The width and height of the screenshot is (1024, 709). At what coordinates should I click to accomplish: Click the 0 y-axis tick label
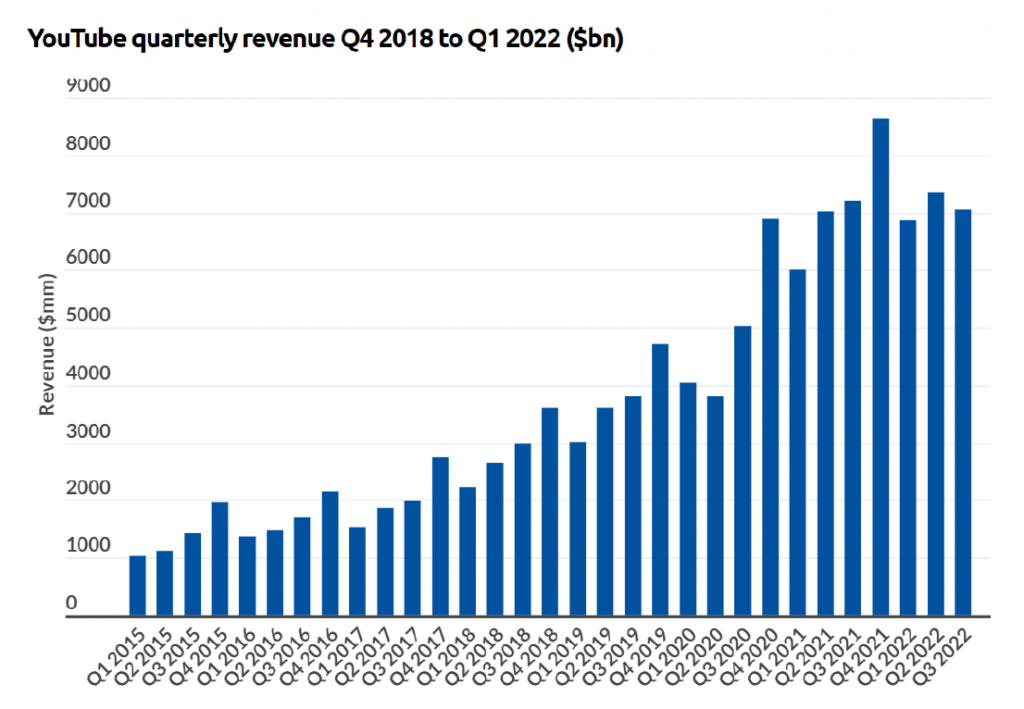click(x=71, y=602)
